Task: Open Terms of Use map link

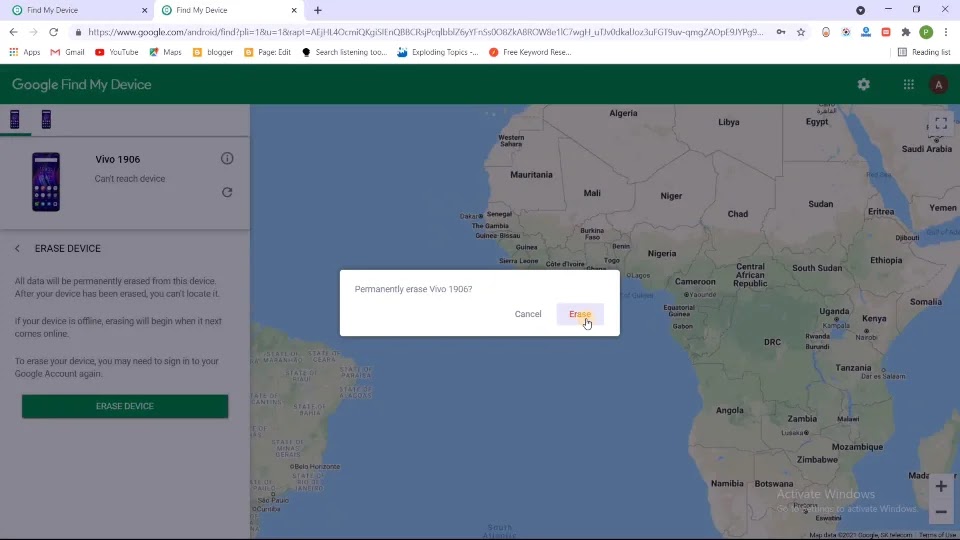Action: coord(939,535)
